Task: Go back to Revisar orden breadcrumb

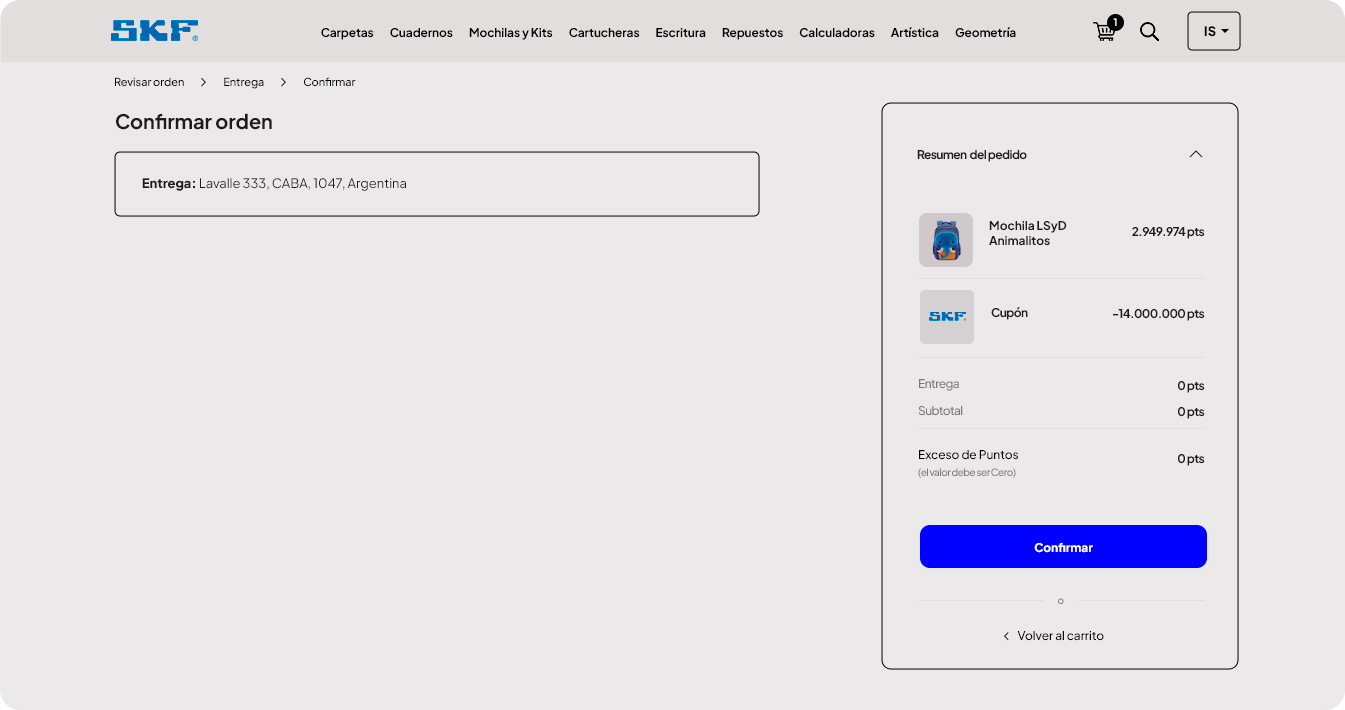Action: click(149, 82)
